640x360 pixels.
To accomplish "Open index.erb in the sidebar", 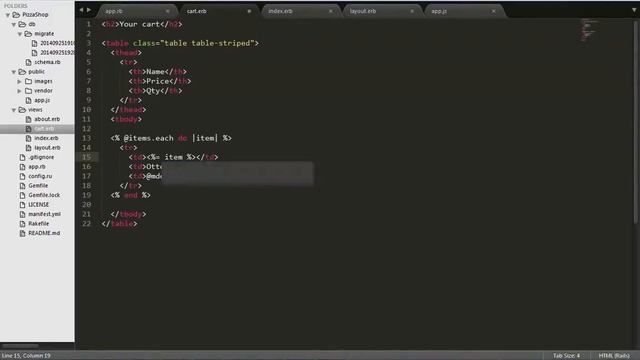I will point(46,138).
